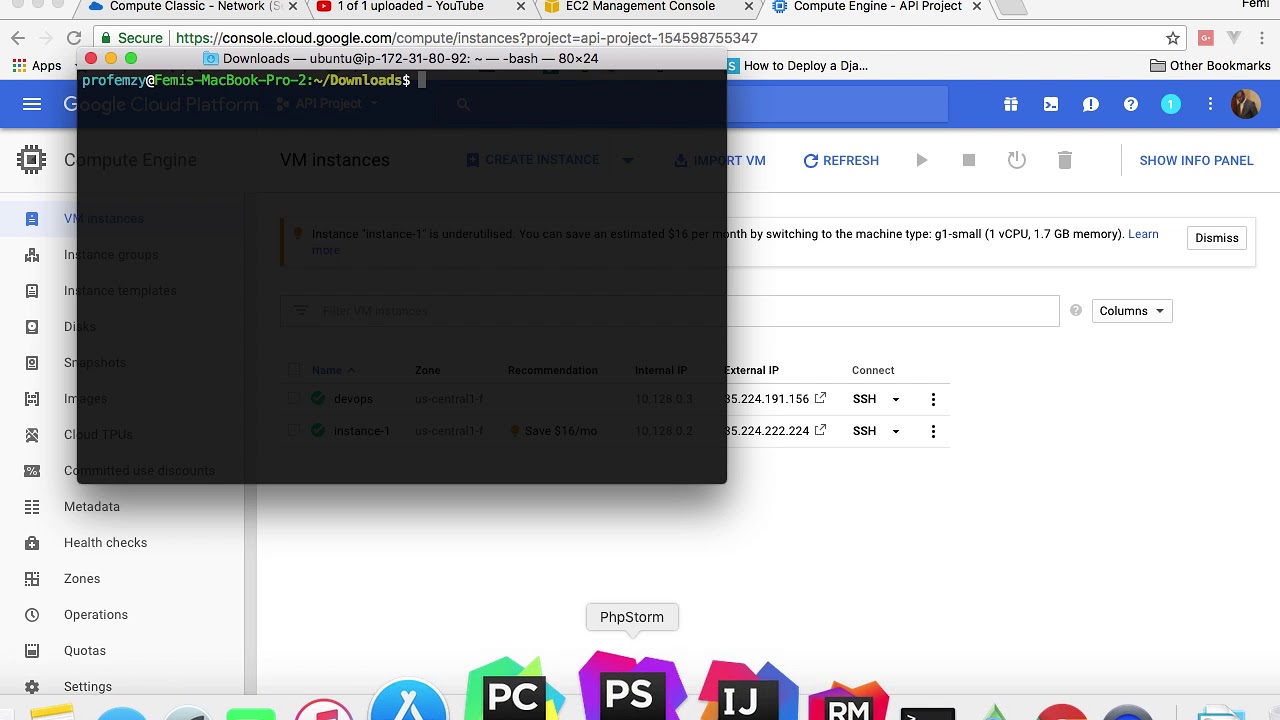
Task: Click the IP address 35.224.191.156
Action: (767, 399)
